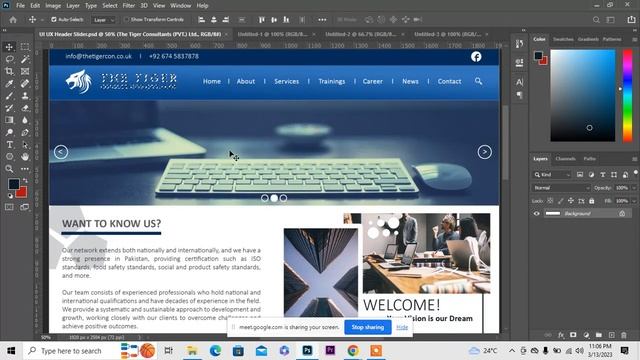Select the Healing Brush tool
This screenshot has height=360, width=640.
(x=25, y=84)
